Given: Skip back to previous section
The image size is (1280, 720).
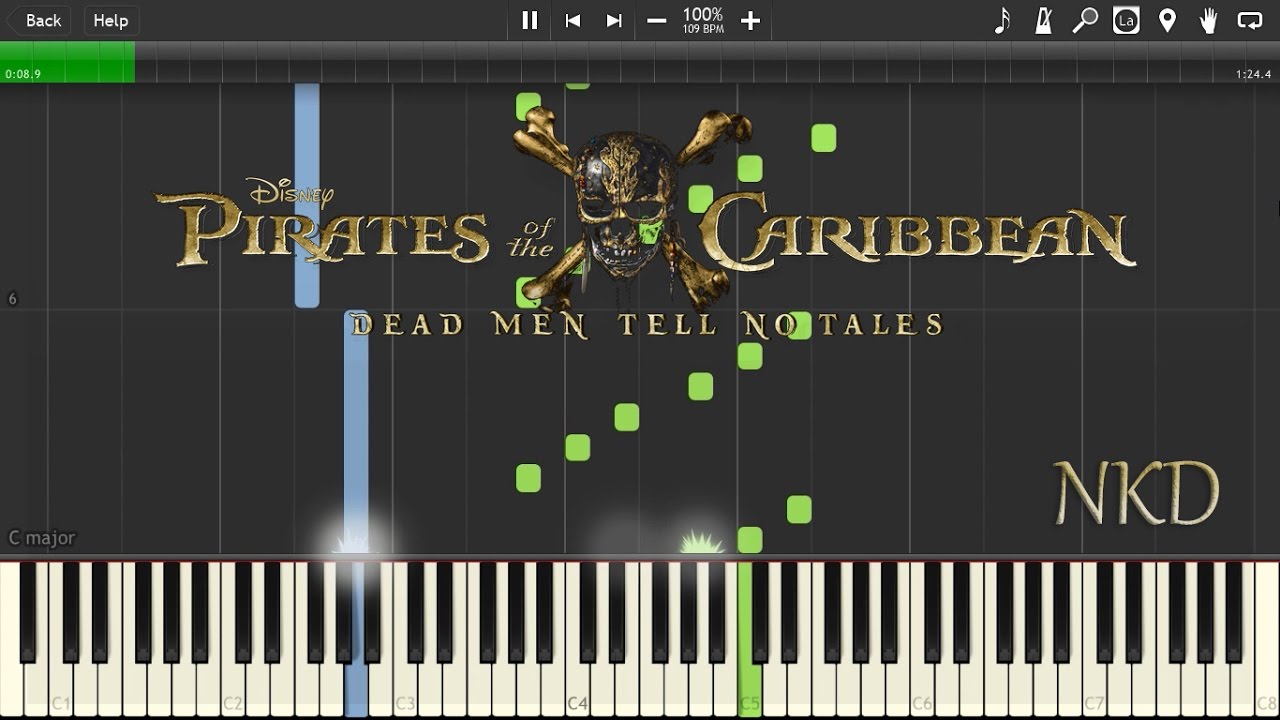Looking at the screenshot, I should pyautogui.click(x=573, y=20).
